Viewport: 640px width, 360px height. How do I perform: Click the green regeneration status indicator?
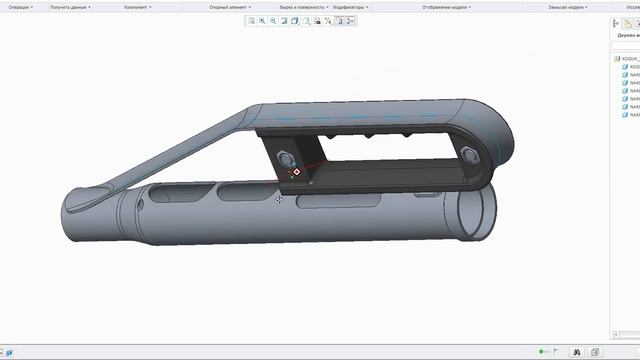coord(541,351)
